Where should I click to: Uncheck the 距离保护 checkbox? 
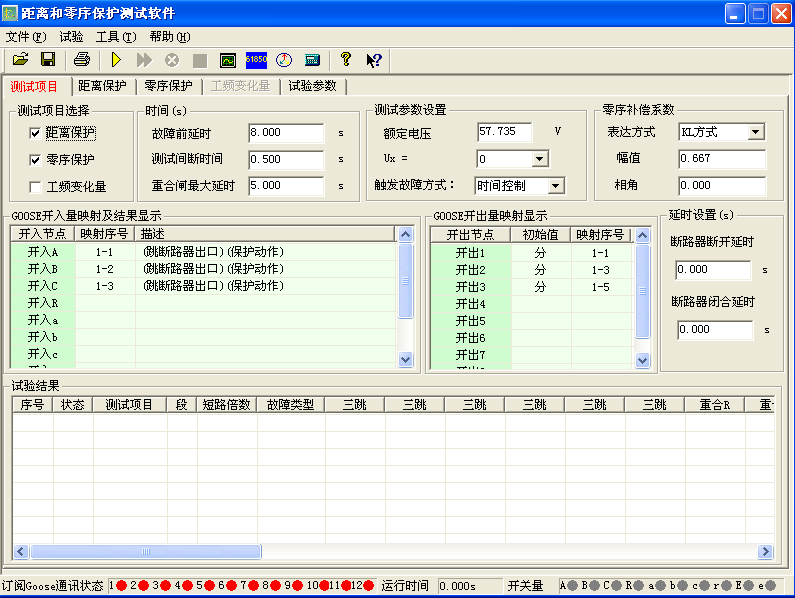coord(36,132)
